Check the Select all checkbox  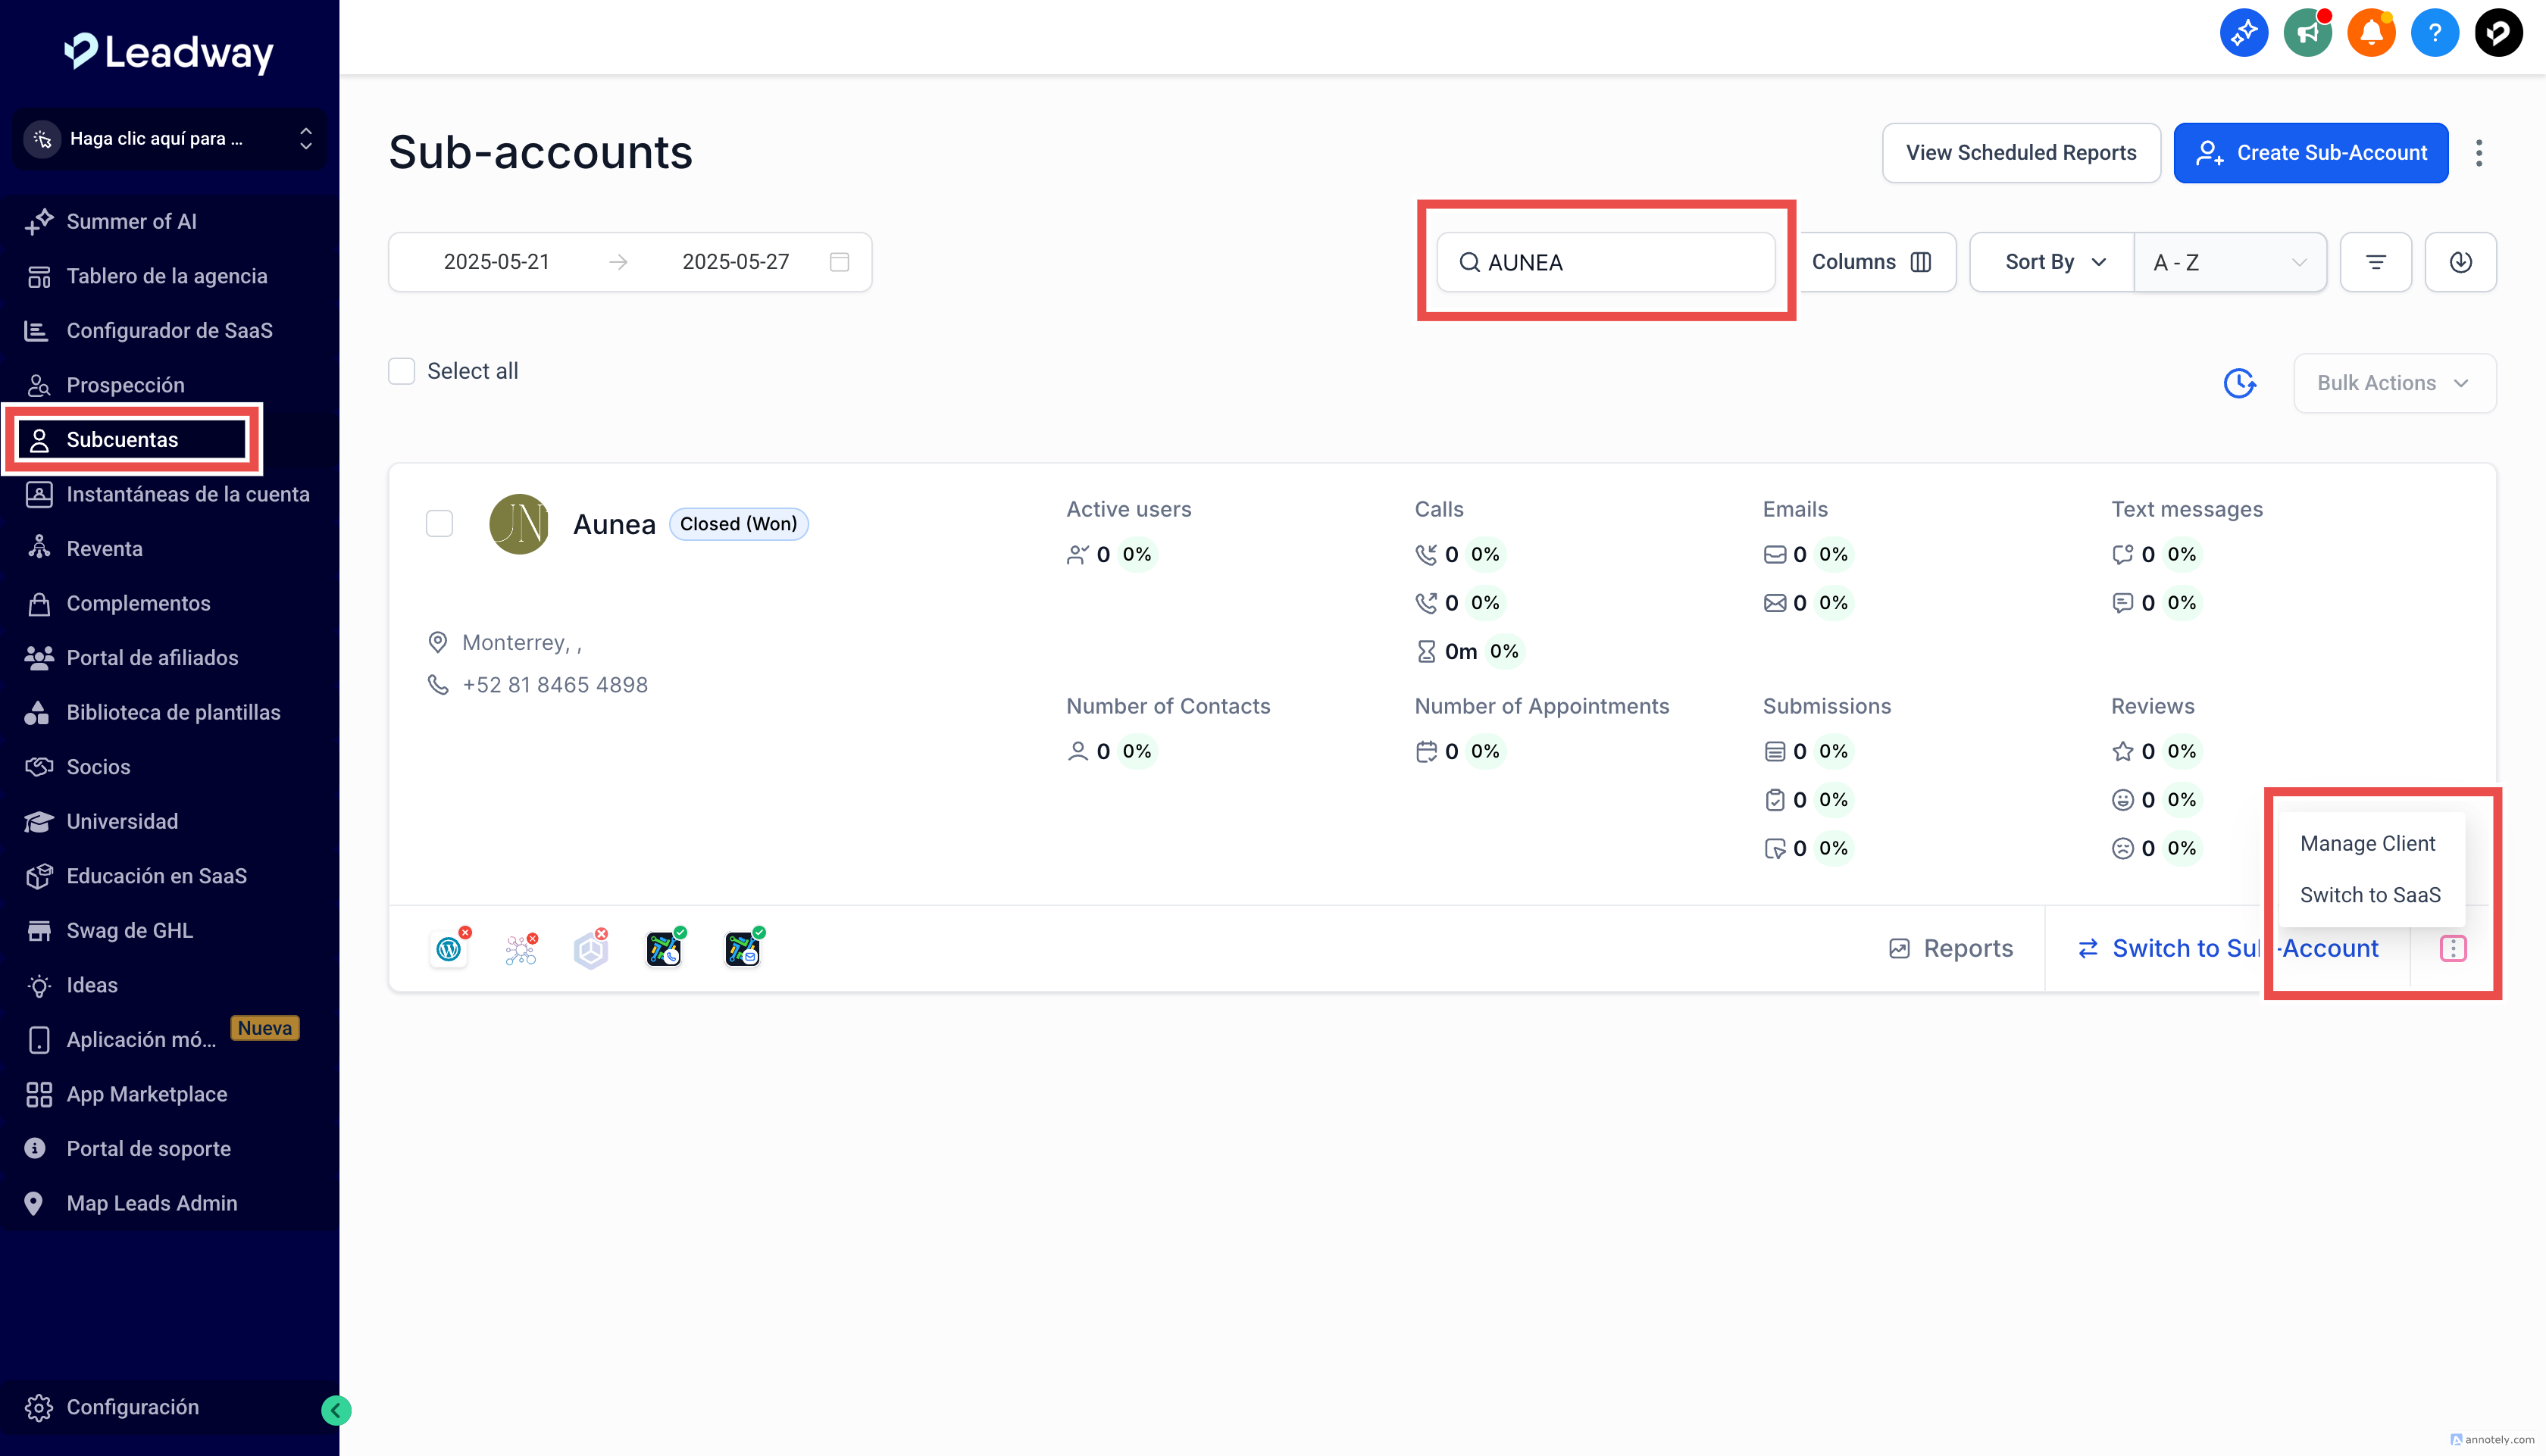pos(401,371)
